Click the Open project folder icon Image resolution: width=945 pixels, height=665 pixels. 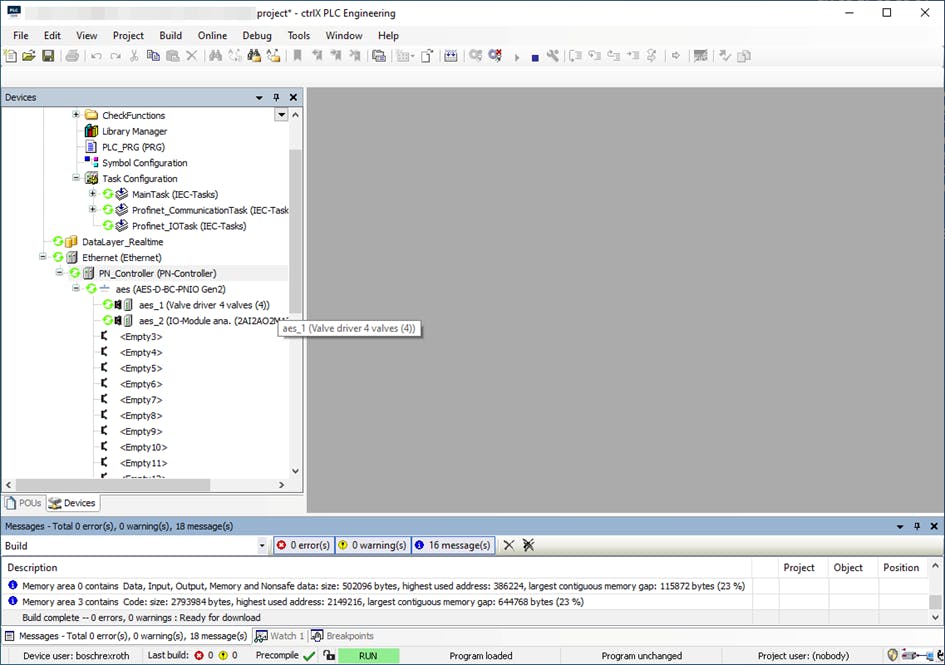pos(29,56)
